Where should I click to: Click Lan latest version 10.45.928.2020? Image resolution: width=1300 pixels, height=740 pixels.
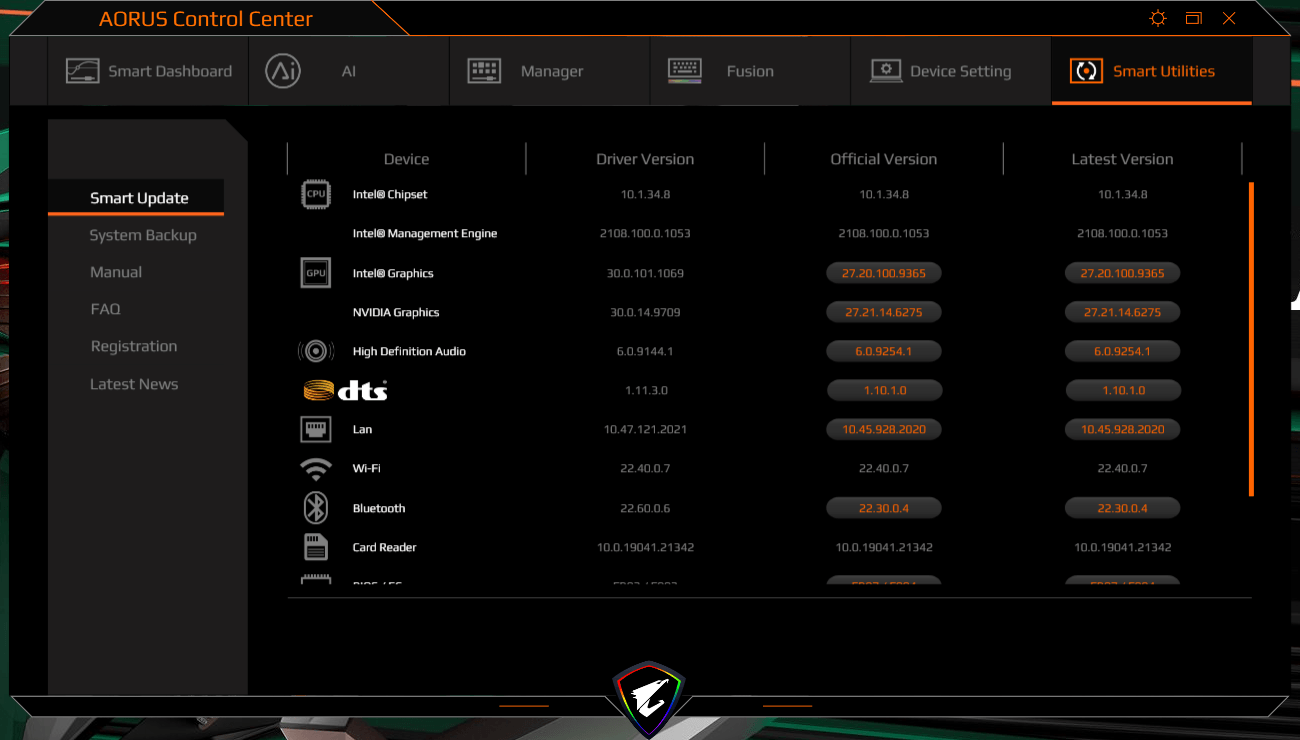pyautogui.click(x=1123, y=429)
